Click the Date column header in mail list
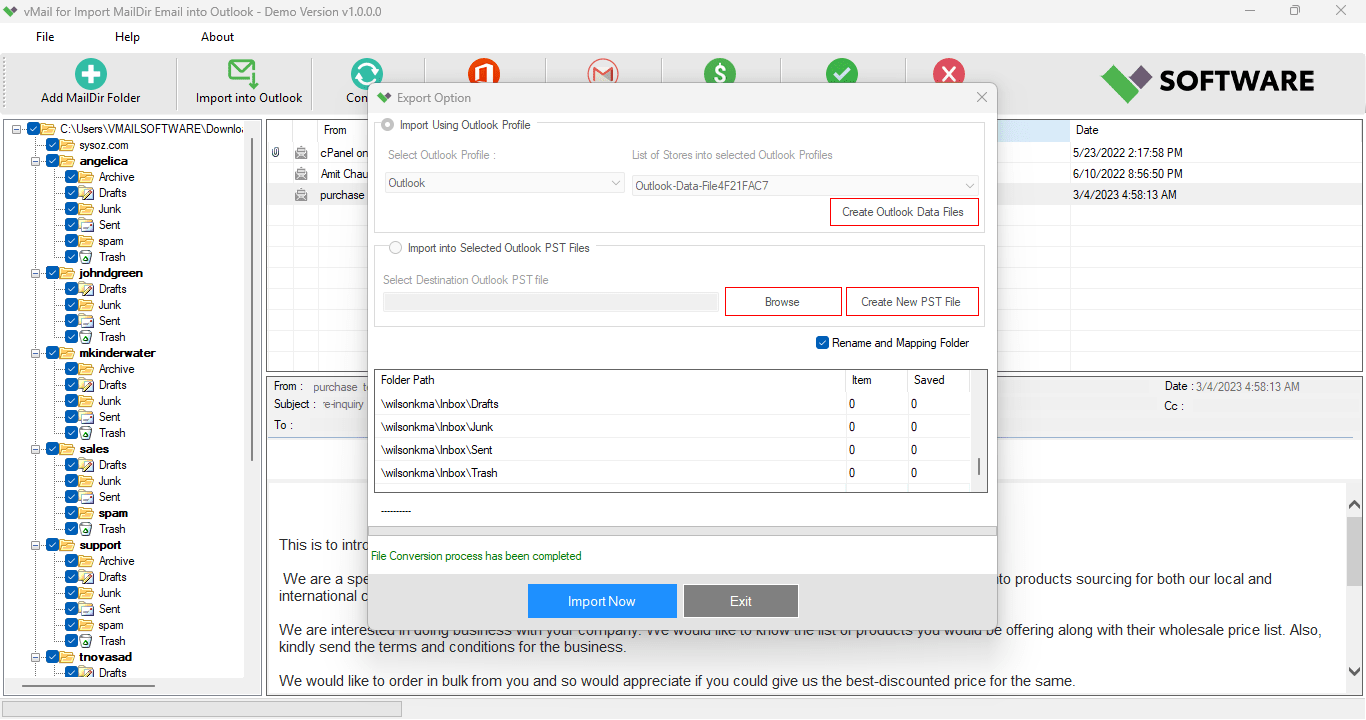1366x720 pixels. coord(1215,130)
